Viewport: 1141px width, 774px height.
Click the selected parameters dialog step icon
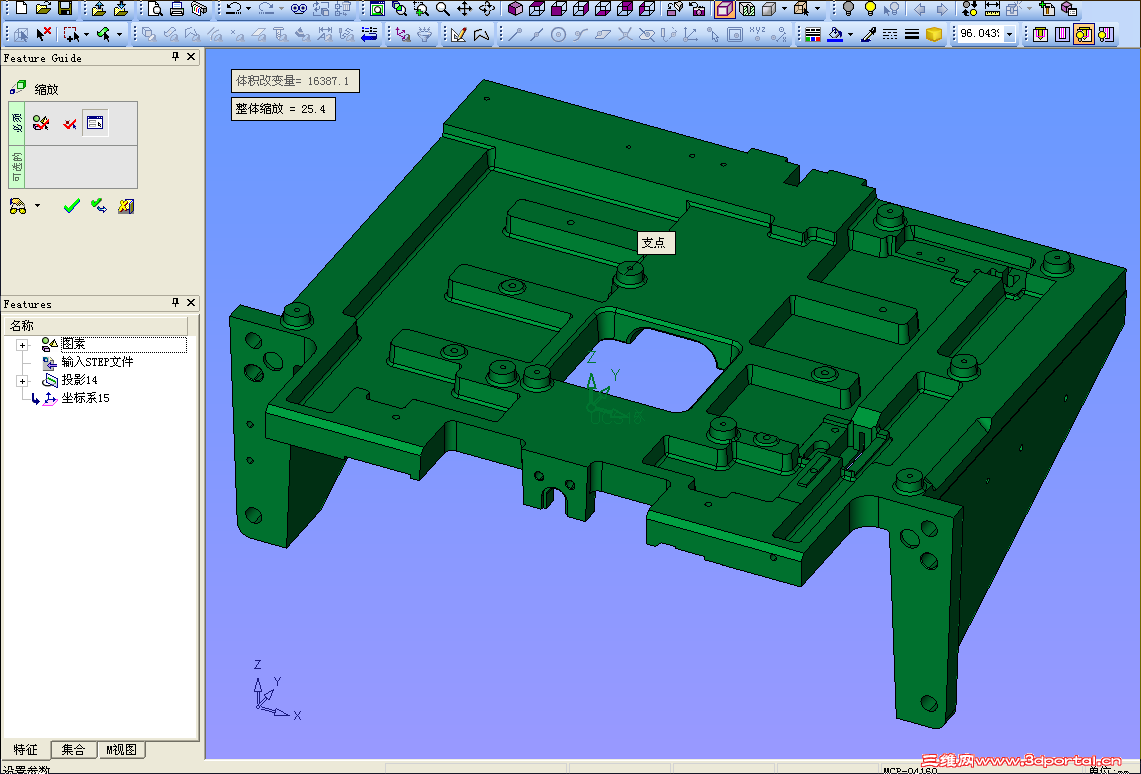95,123
